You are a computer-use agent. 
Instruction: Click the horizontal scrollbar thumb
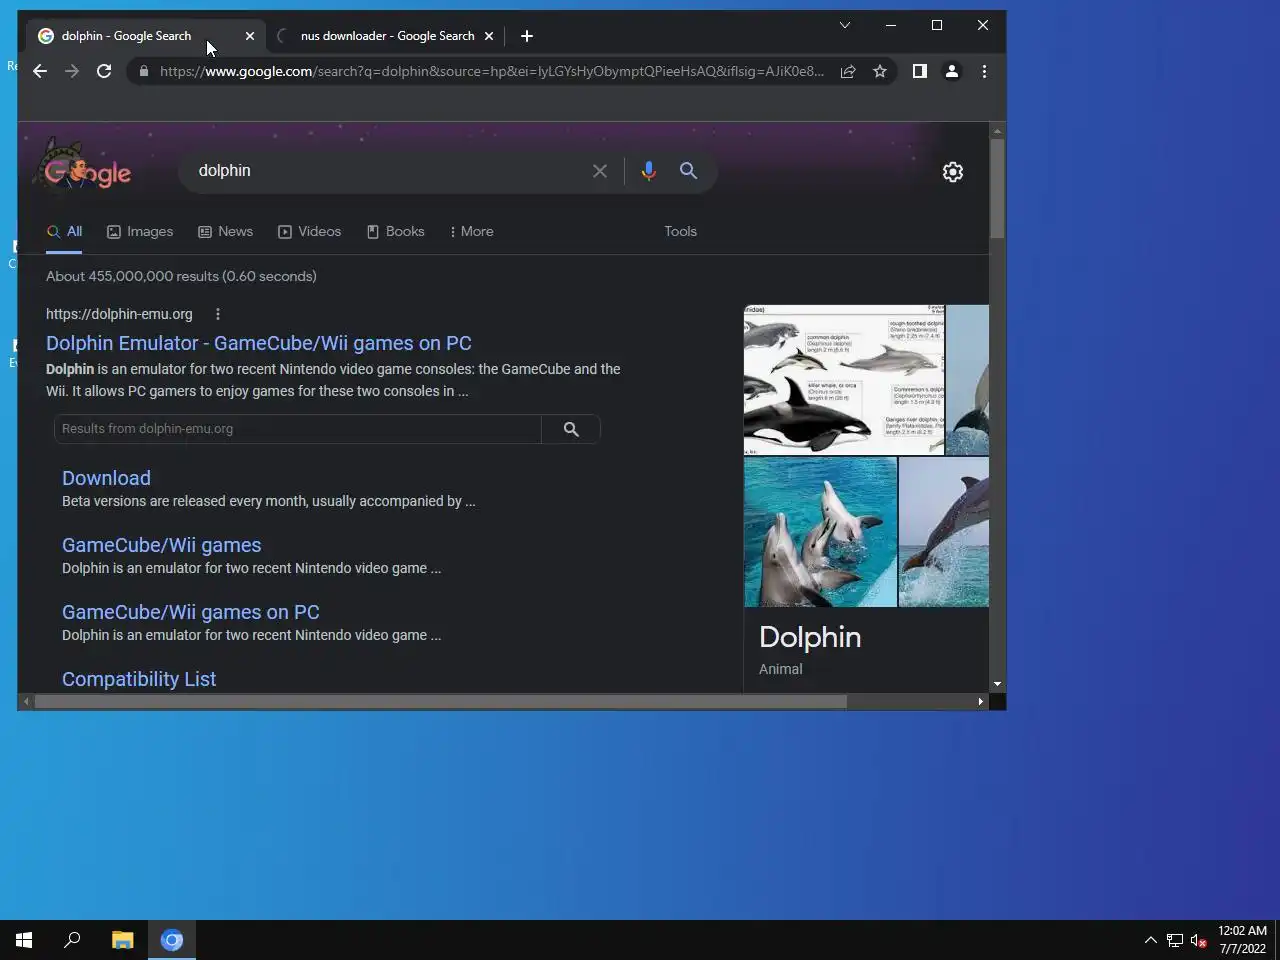[x=440, y=702]
